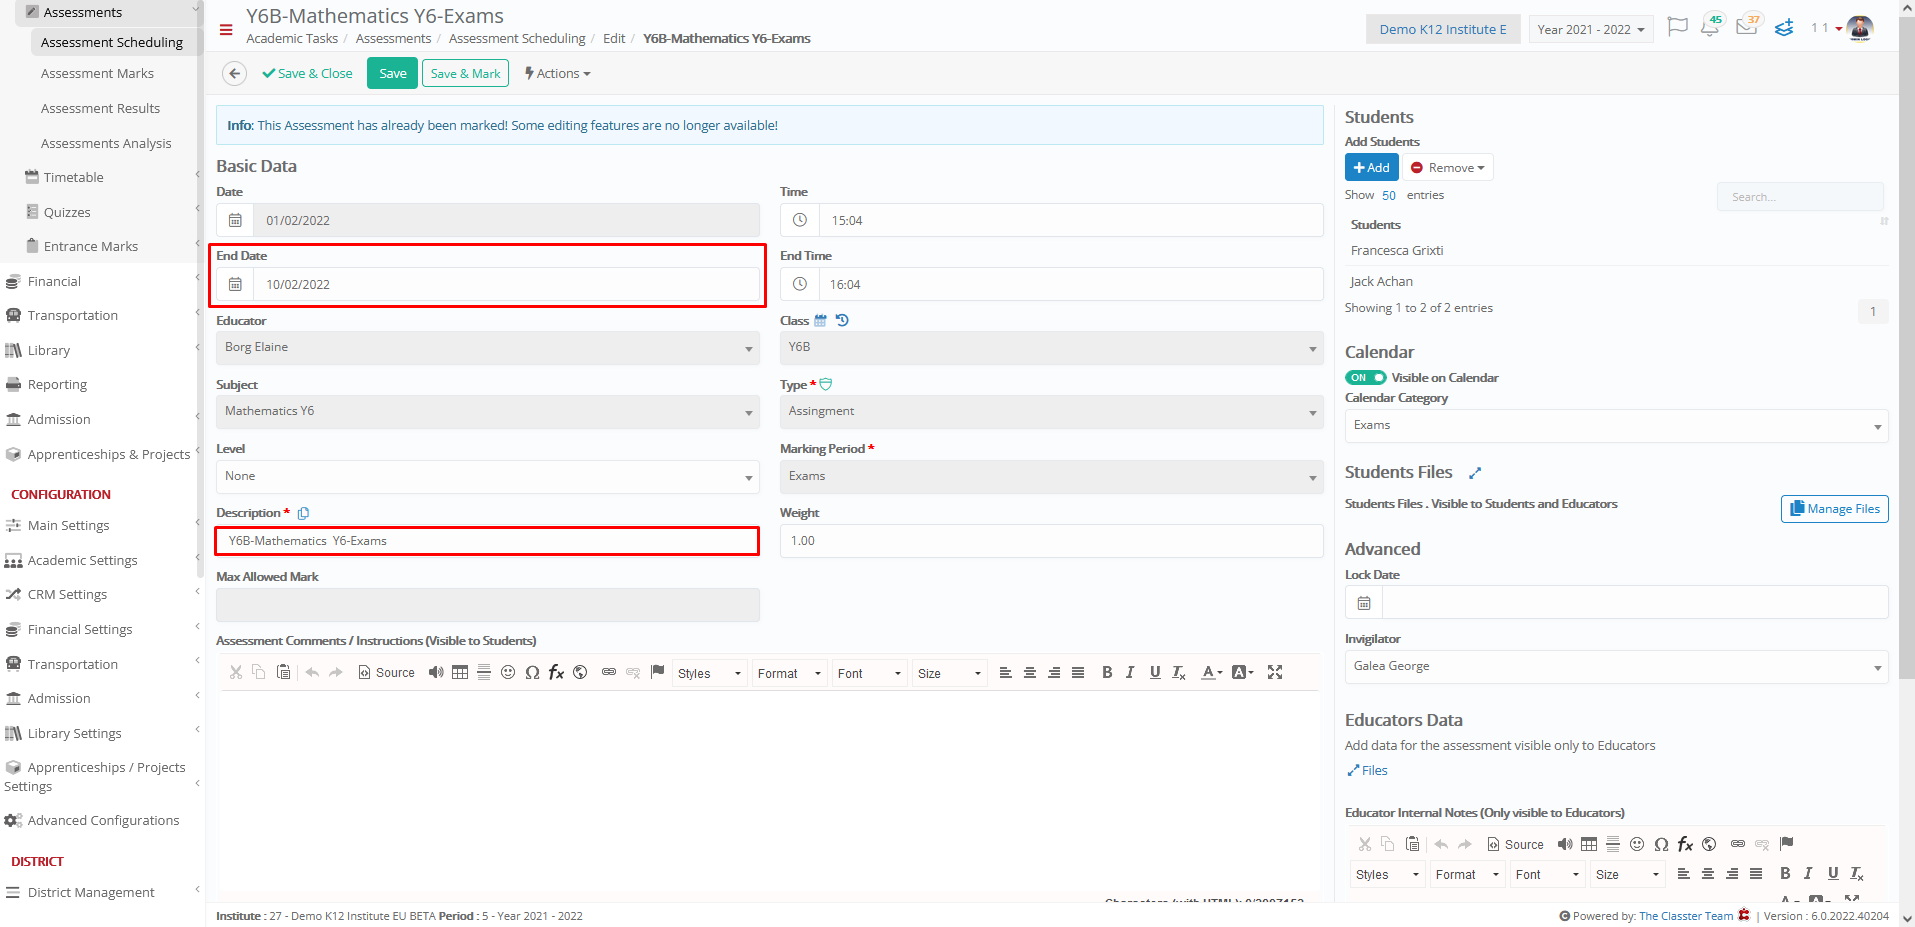
Task: Open Assessment Marks in sidebar
Action: [x=97, y=73]
